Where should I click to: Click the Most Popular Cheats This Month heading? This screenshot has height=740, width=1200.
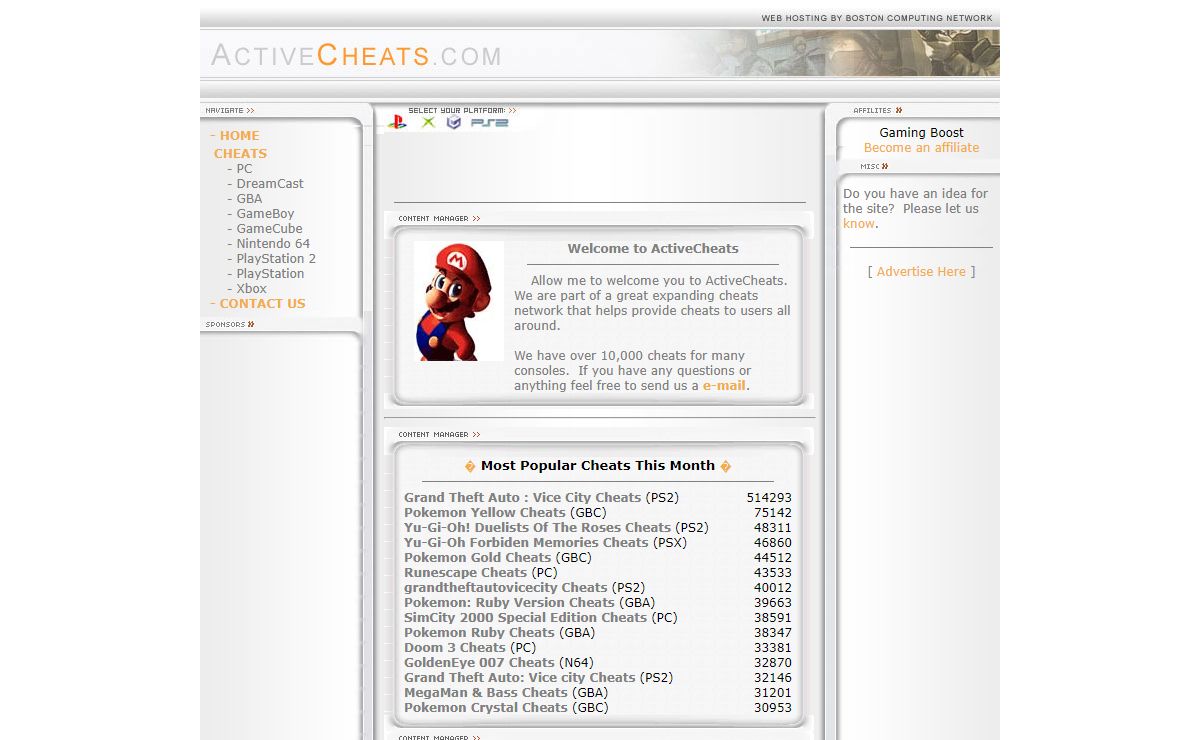click(x=598, y=465)
